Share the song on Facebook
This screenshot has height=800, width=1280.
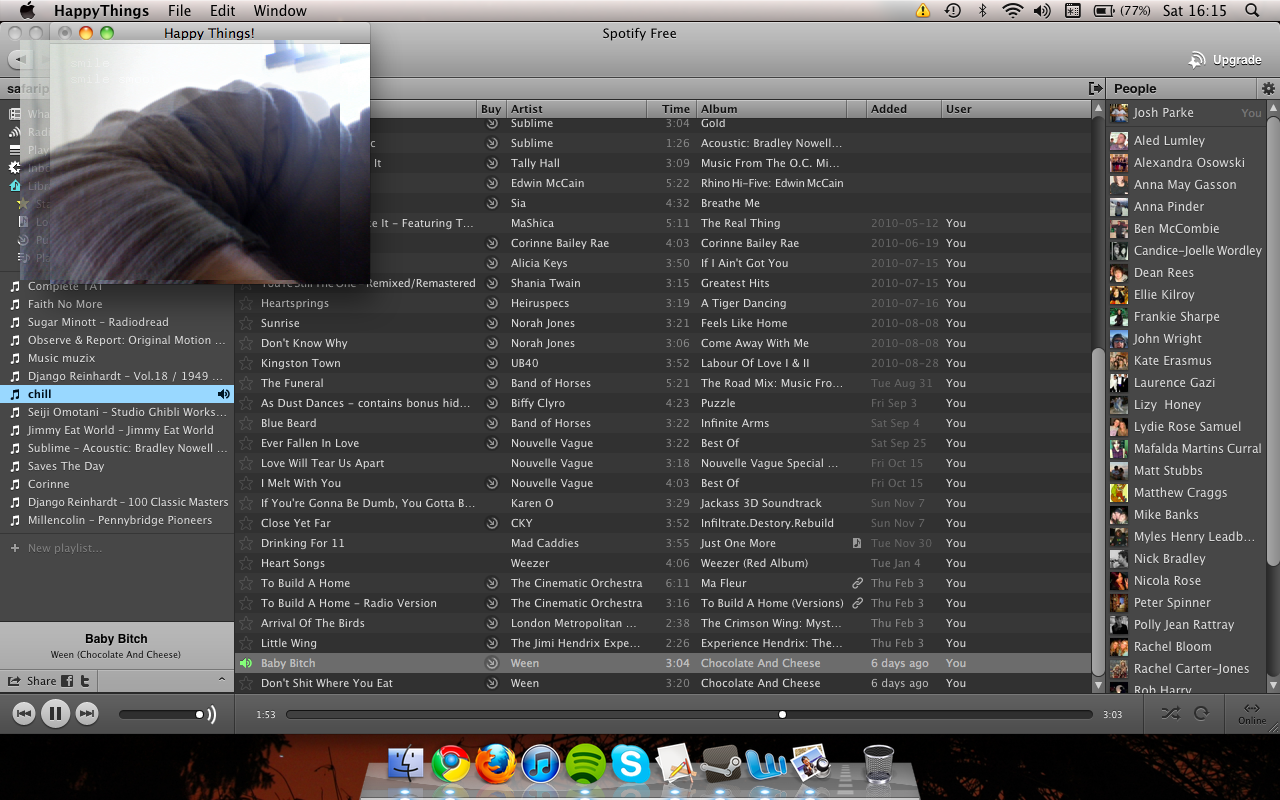tap(68, 681)
